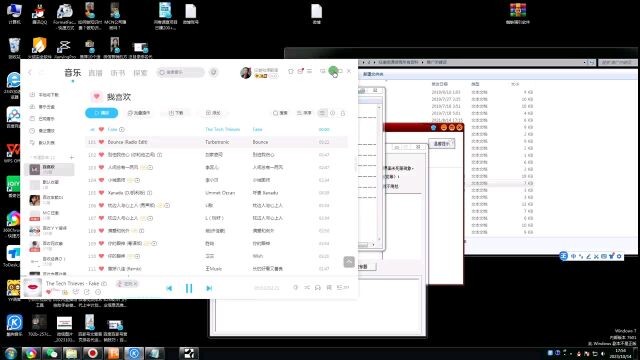Click the now-playing album cover thumbnail
This screenshot has height=360, width=640.
coord(32,287)
